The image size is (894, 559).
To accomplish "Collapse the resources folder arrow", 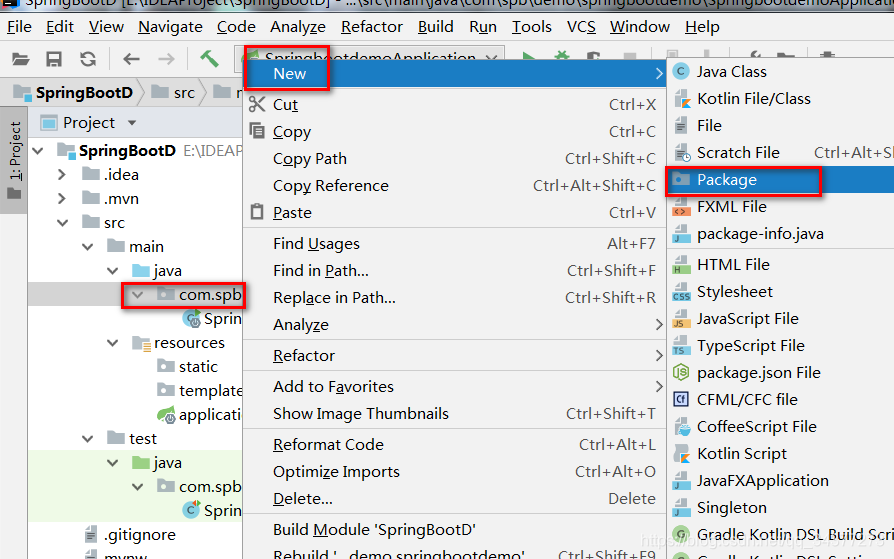I will [x=113, y=343].
